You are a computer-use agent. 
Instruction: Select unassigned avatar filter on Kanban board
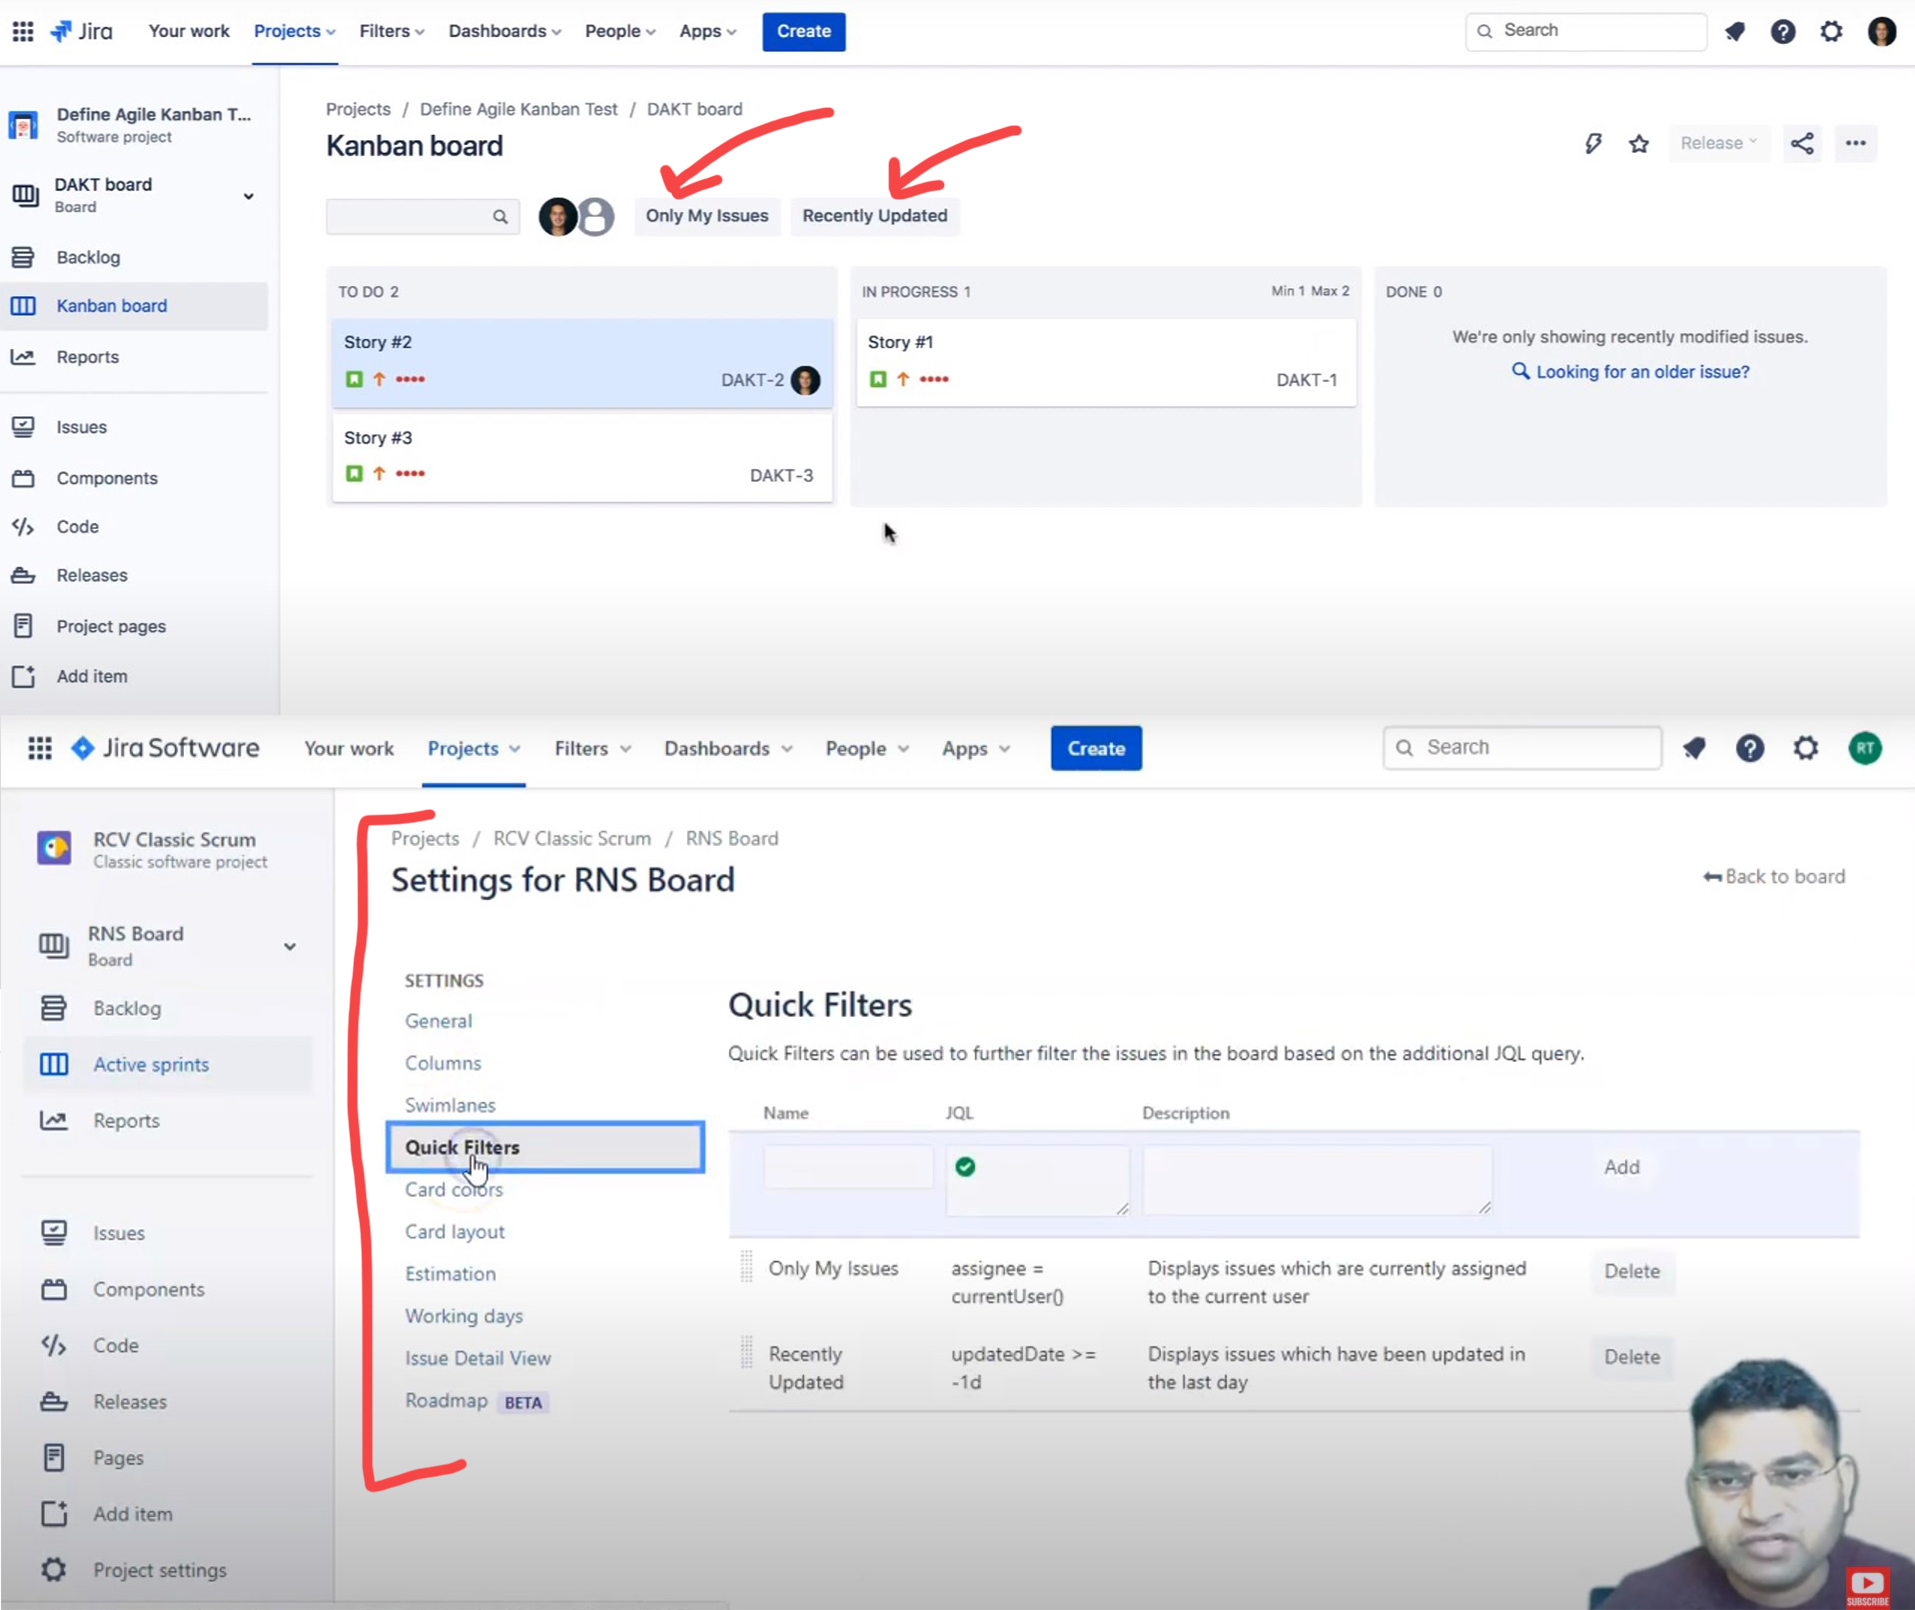click(596, 216)
